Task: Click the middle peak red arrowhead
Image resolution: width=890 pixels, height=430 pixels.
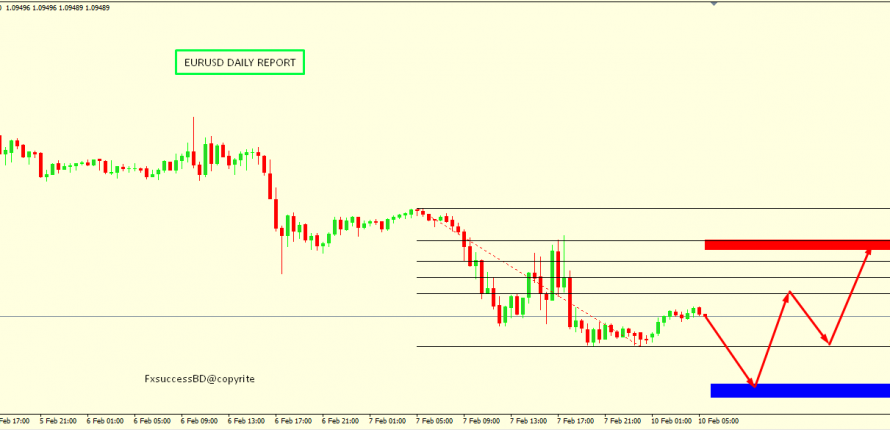Action: coord(790,294)
